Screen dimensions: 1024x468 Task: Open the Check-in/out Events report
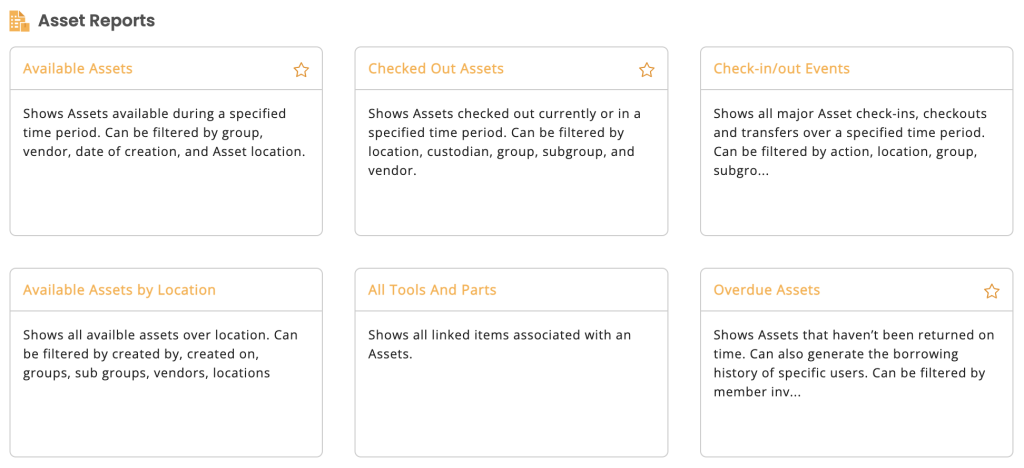tap(782, 69)
